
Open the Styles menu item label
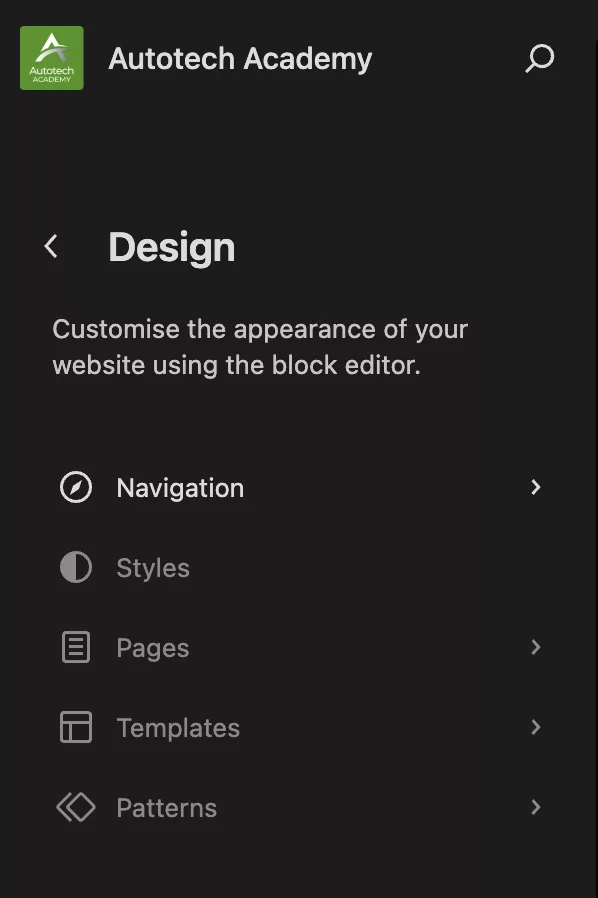(x=153, y=569)
